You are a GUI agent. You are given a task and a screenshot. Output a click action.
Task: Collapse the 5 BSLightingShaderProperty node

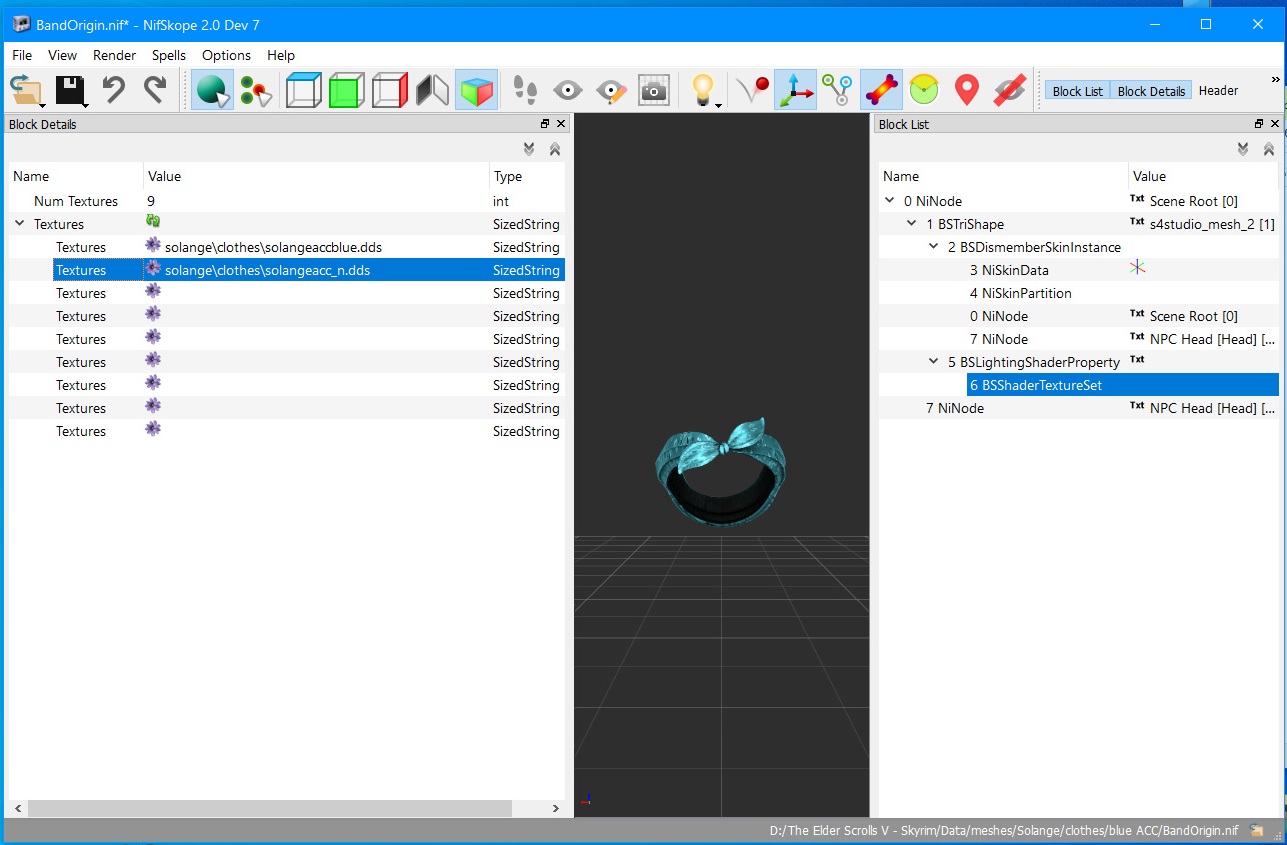point(933,362)
